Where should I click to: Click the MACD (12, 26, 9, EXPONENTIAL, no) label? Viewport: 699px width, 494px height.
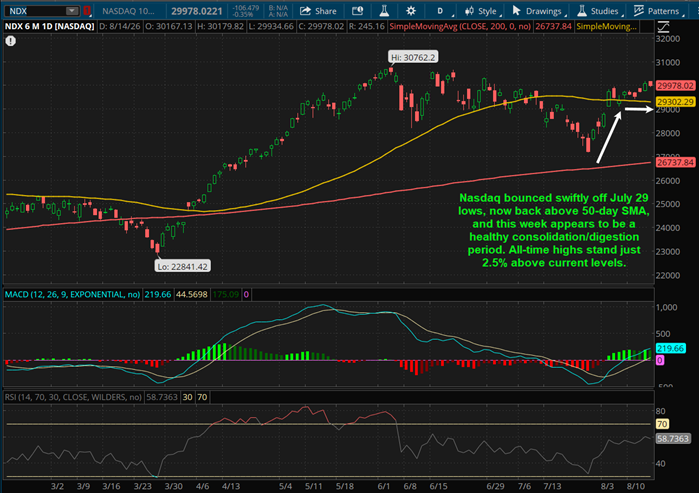72,294
